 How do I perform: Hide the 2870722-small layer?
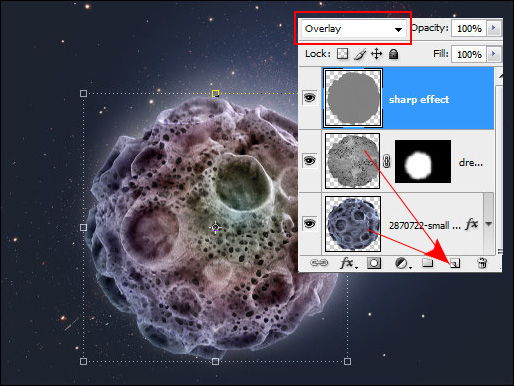tap(309, 223)
